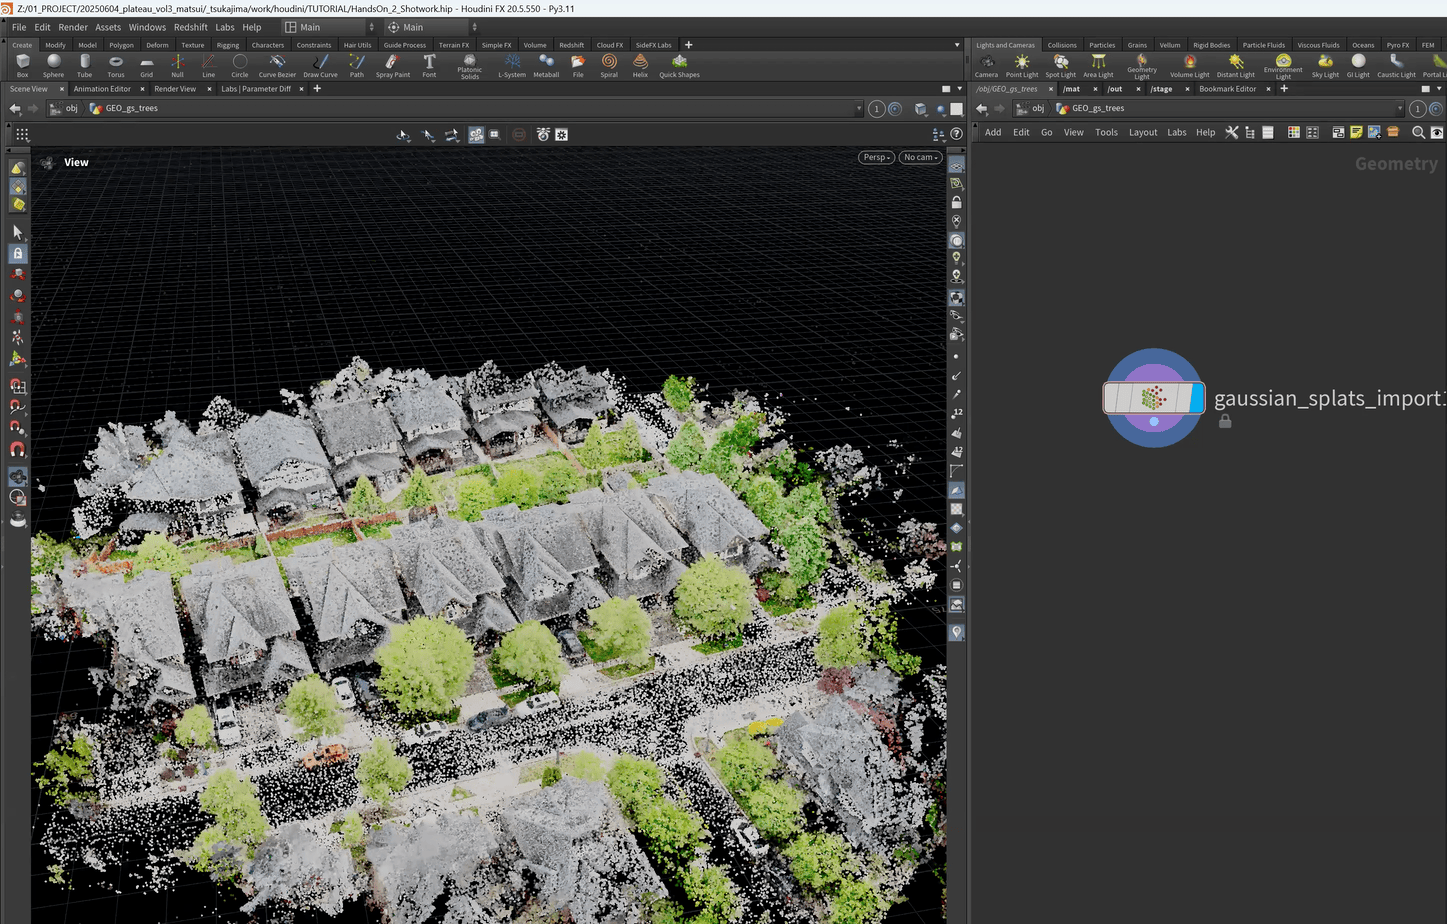Viewport: 1447px width, 924px height.
Task: Click the Environment Light shelf tool
Action: pyautogui.click(x=1282, y=65)
